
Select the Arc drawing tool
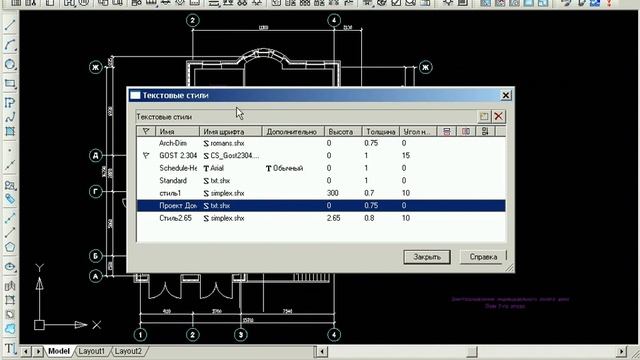tap(10, 45)
